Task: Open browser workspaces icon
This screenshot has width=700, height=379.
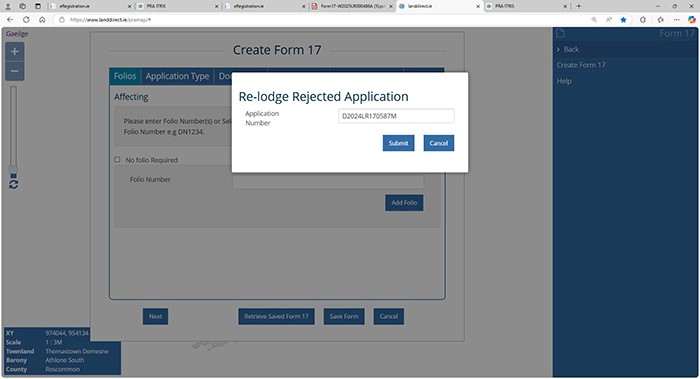Action: (x=23, y=6)
